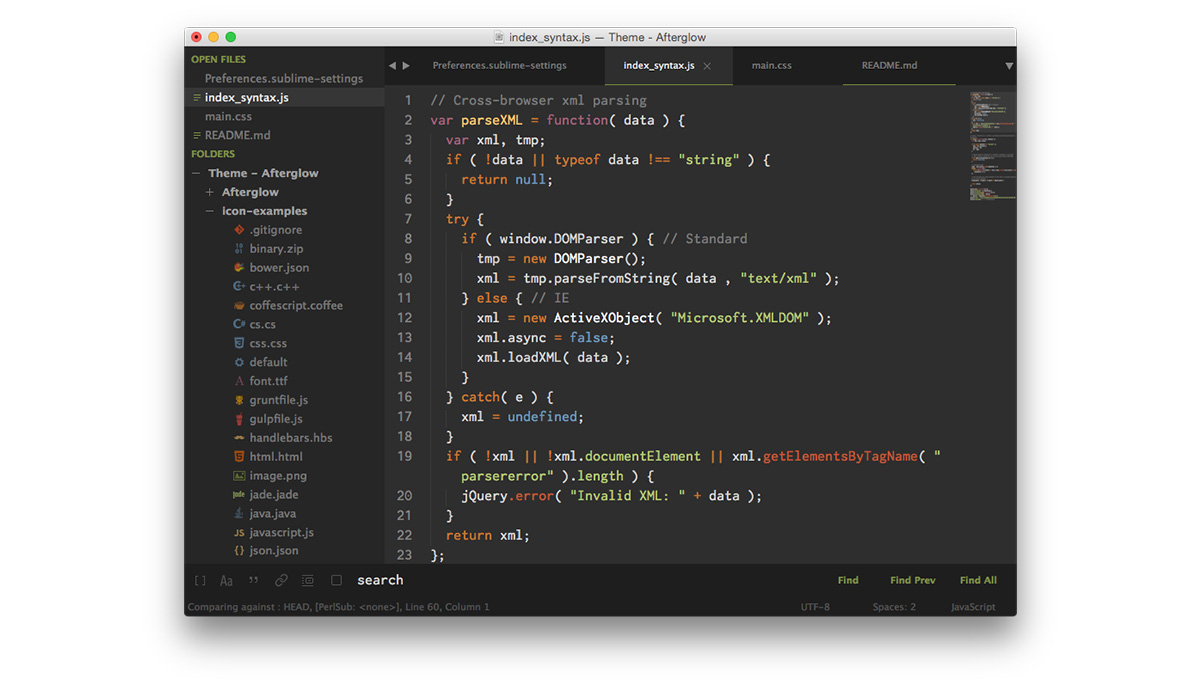This screenshot has height=680, width=1200.
Task: Click the c++.c++ file icon
Action: [239, 287]
